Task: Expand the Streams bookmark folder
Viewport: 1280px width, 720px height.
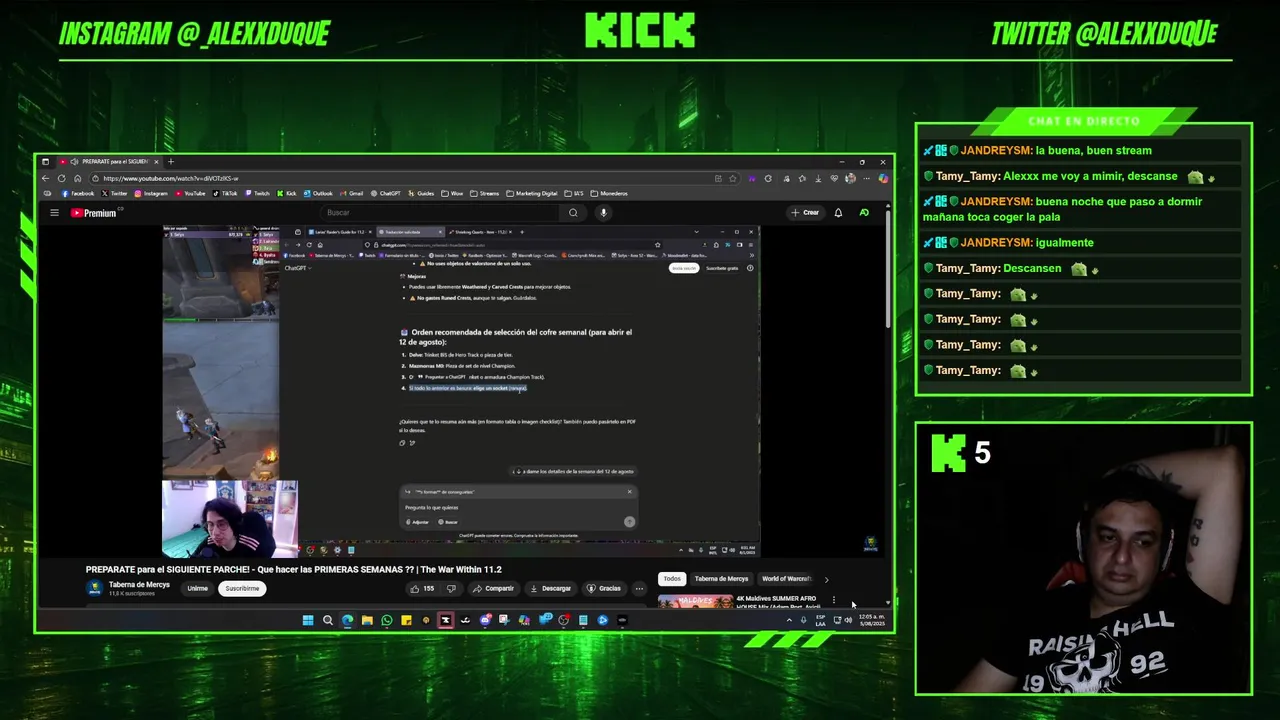Action: tap(484, 193)
